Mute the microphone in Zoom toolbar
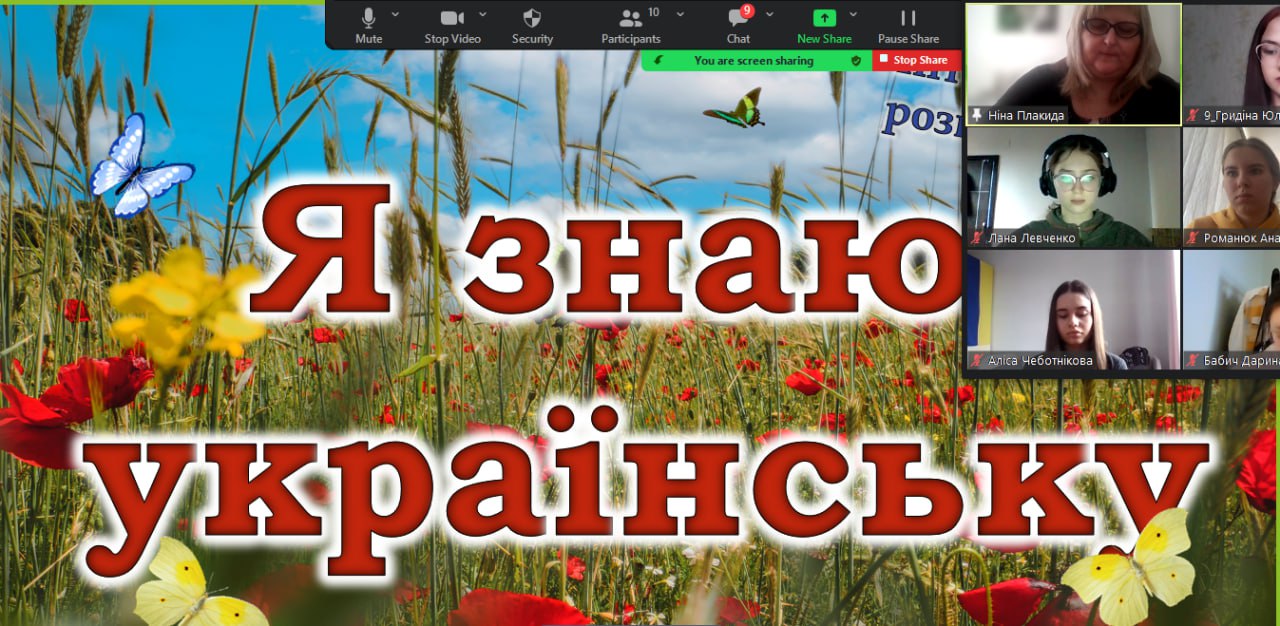 pos(368,24)
